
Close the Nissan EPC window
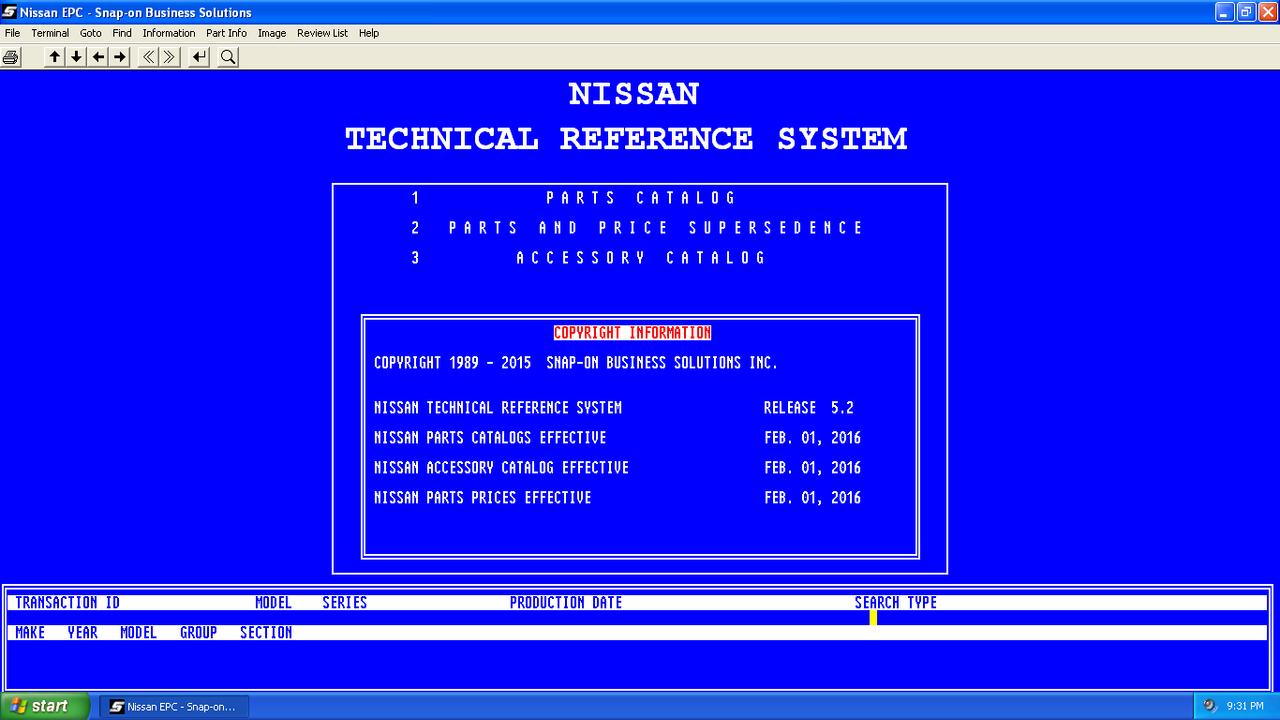click(x=1267, y=12)
